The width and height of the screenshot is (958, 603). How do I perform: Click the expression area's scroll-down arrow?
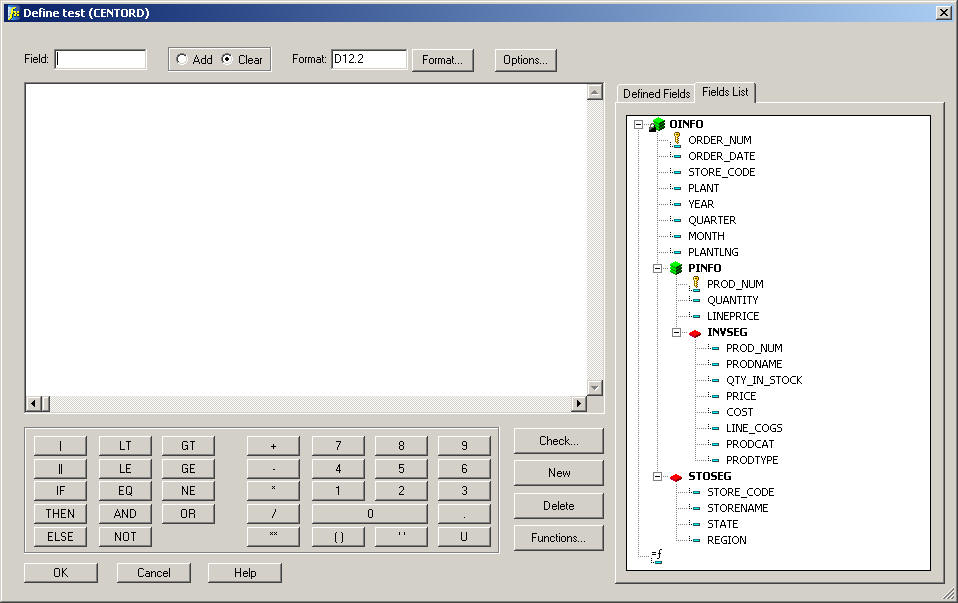point(594,388)
